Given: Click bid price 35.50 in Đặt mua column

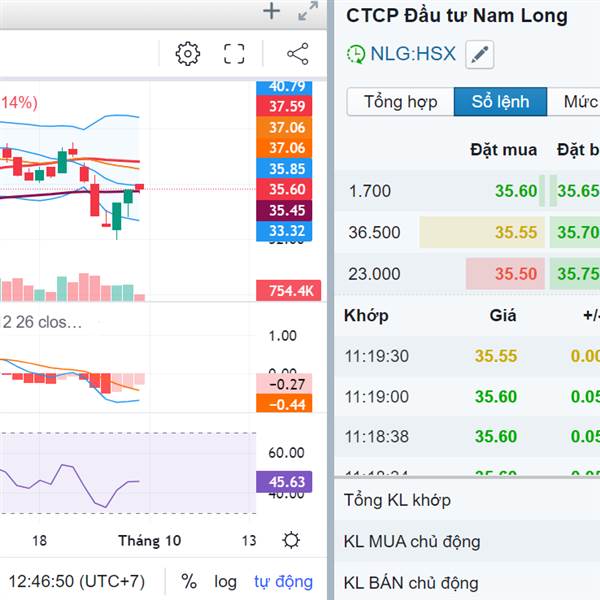Looking at the screenshot, I should [x=516, y=274].
